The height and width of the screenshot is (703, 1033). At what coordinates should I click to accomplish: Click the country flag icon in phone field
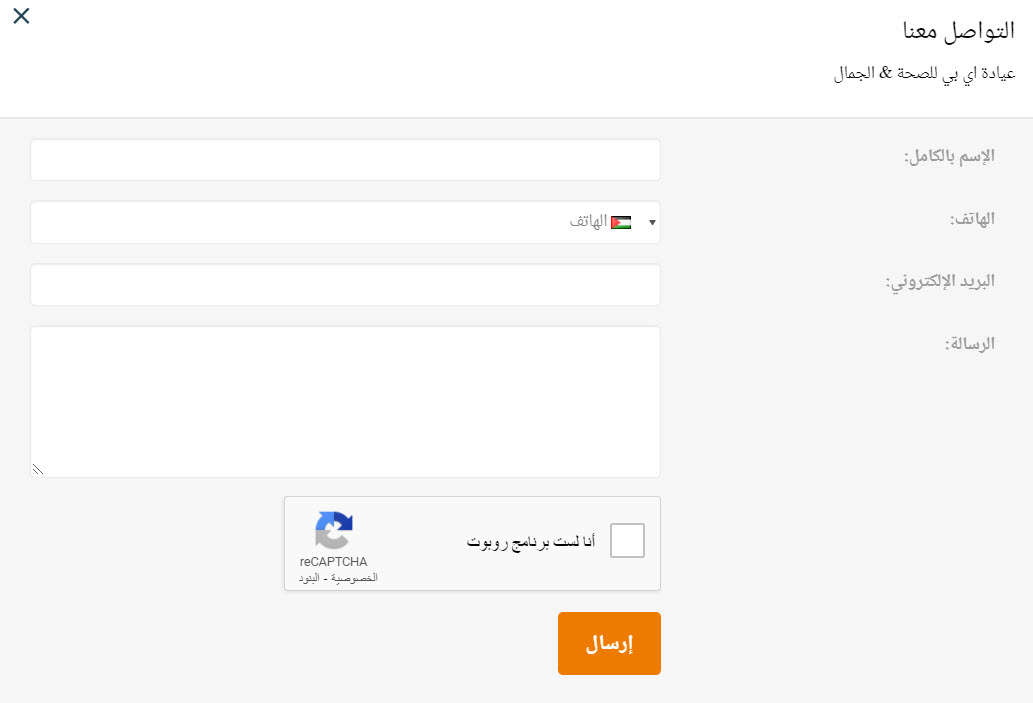point(621,223)
